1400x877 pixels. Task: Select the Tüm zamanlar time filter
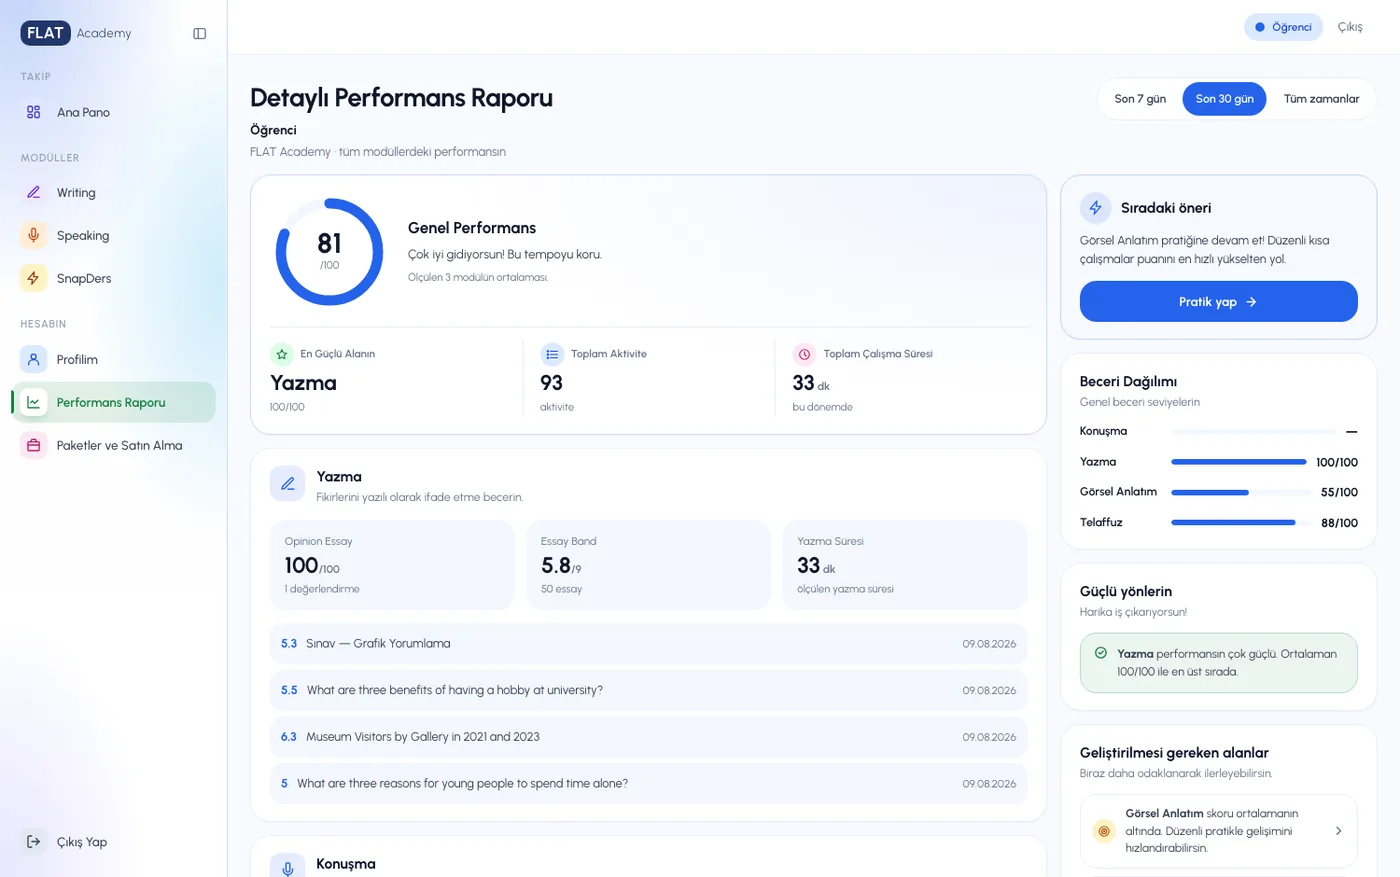(x=1321, y=99)
